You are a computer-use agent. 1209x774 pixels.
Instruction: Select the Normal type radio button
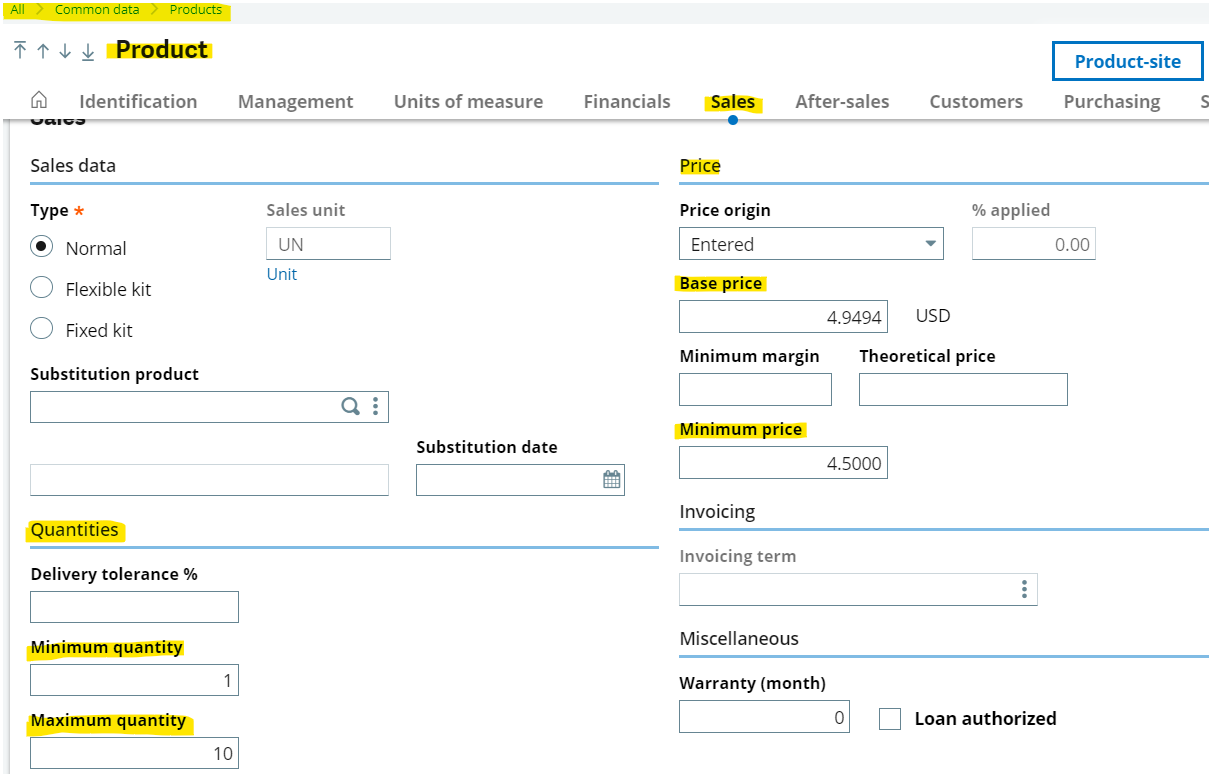point(42,247)
